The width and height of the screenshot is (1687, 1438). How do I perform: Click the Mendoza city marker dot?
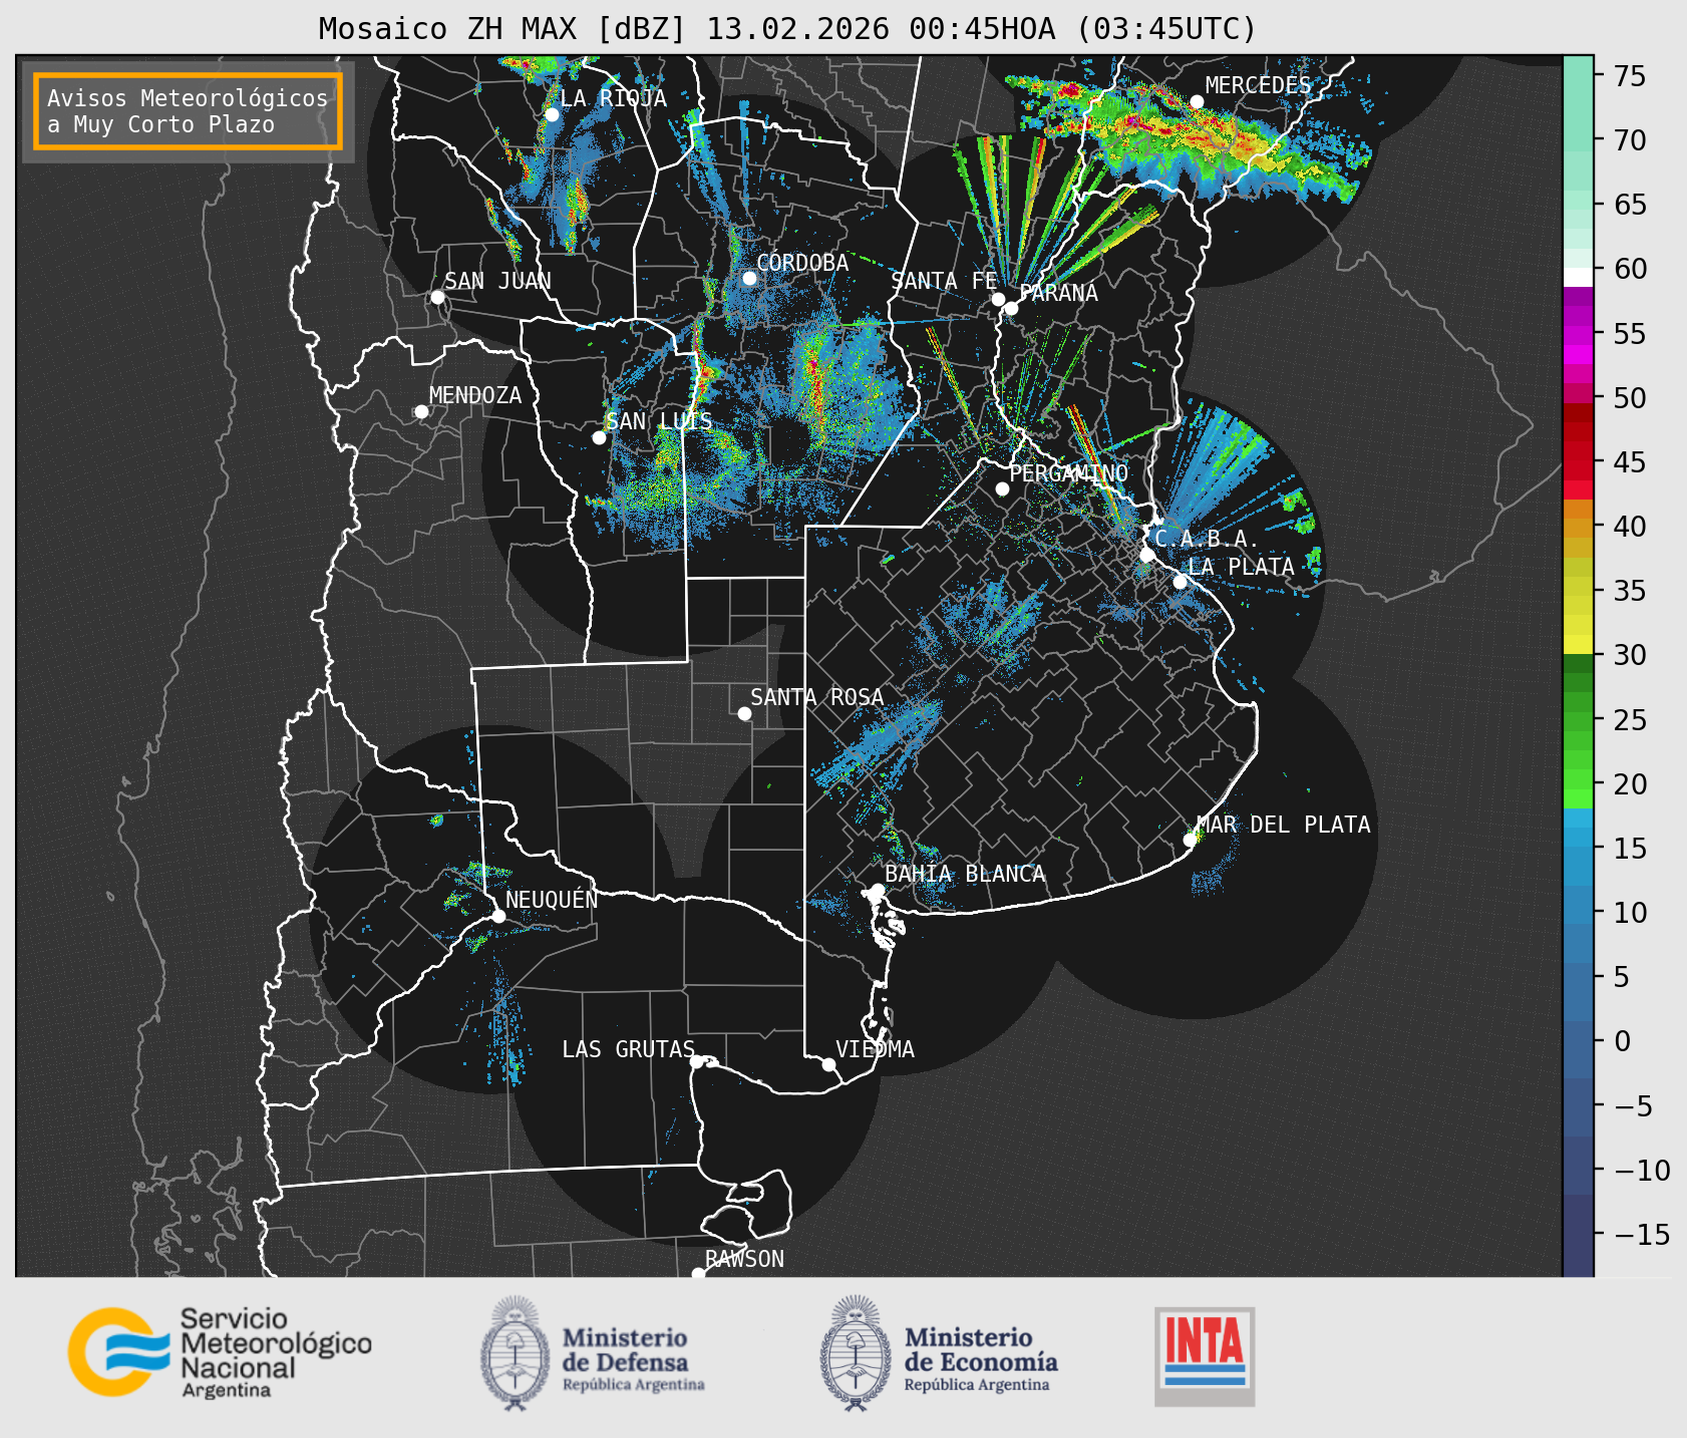[x=421, y=412]
